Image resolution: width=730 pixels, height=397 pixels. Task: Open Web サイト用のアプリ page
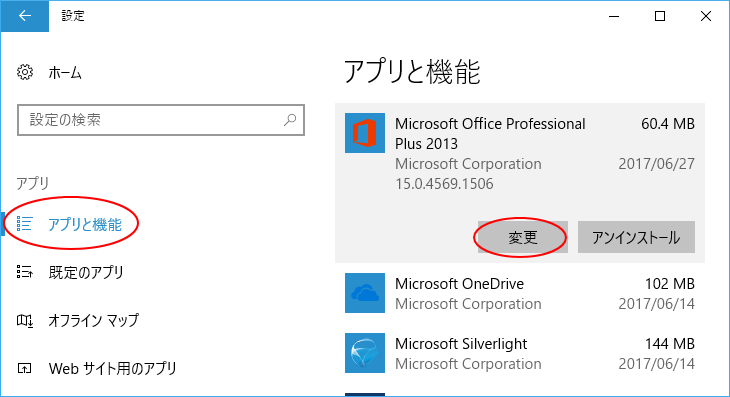coord(112,369)
